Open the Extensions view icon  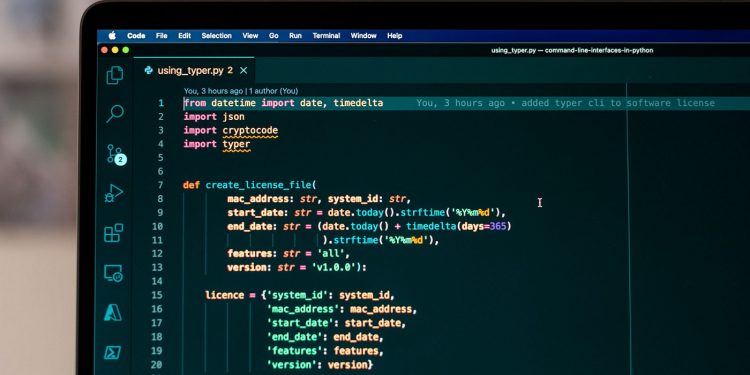click(x=114, y=233)
